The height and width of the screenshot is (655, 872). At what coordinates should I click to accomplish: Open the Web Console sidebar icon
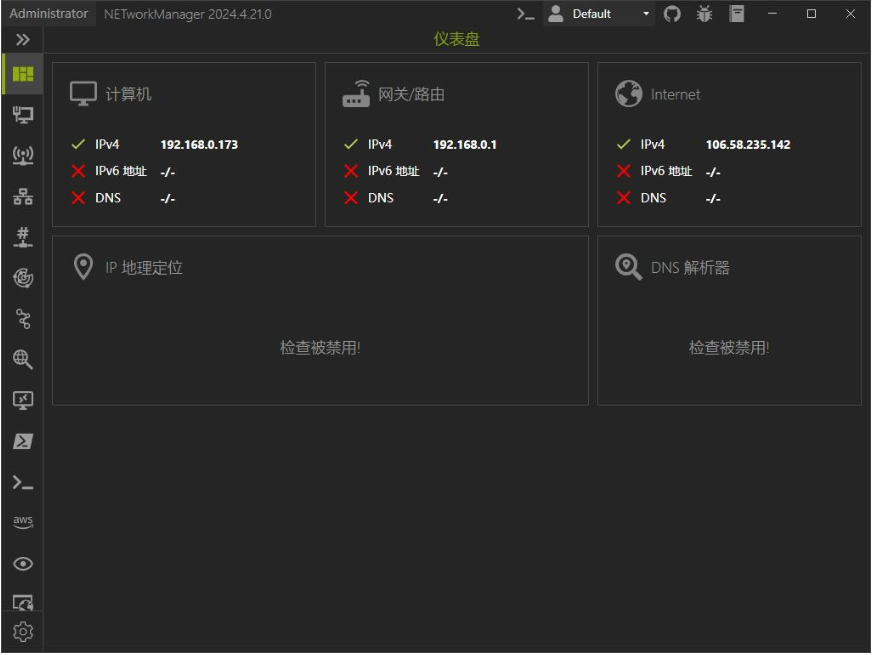click(23, 602)
